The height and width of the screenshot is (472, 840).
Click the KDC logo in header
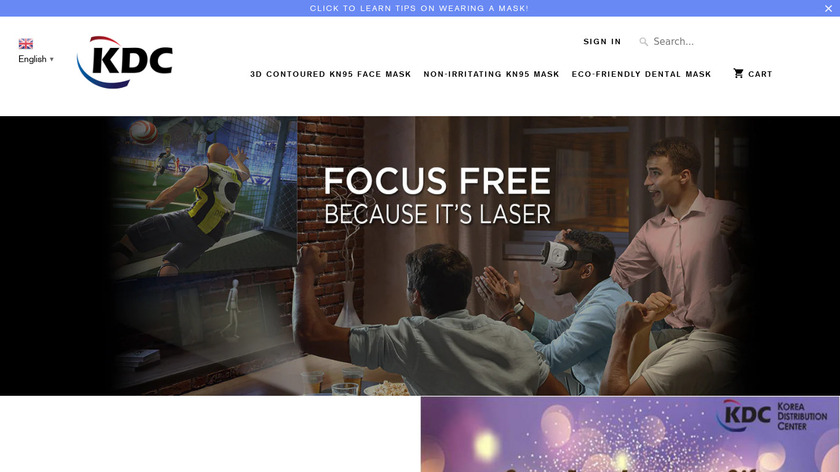pyautogui.click(x=125, y=62)
